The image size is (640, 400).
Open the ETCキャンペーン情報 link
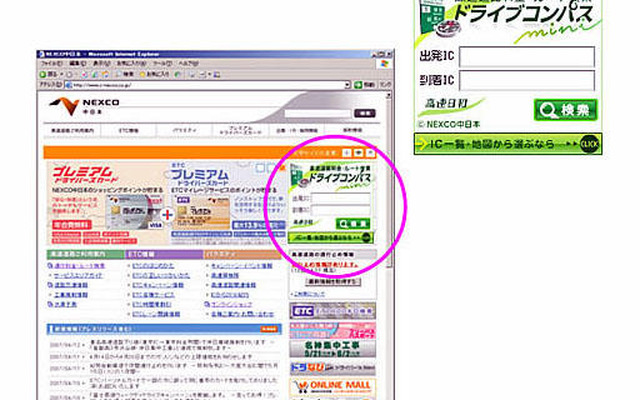tap(158, 285)
